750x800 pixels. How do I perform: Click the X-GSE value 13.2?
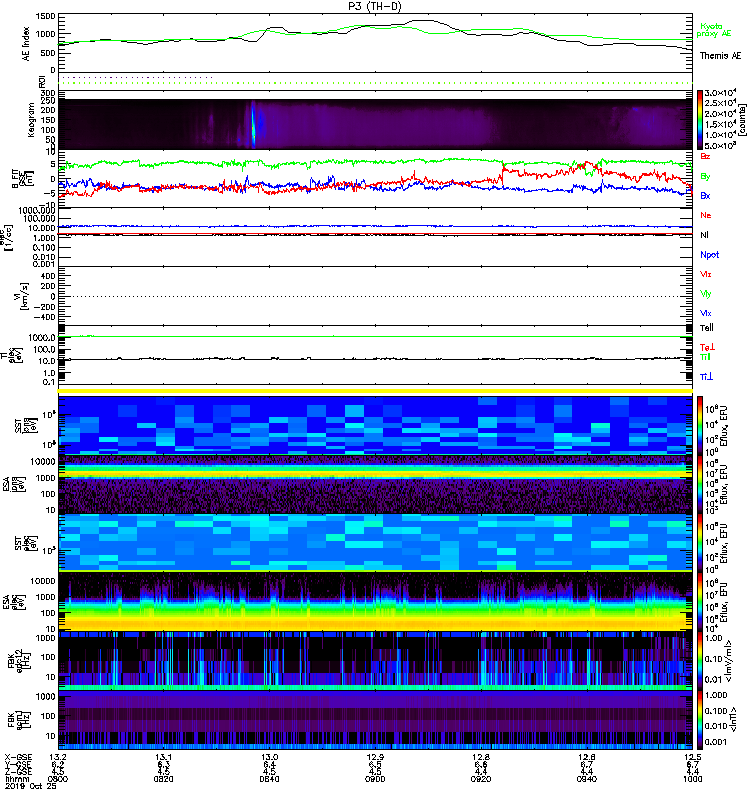[58, 757]
